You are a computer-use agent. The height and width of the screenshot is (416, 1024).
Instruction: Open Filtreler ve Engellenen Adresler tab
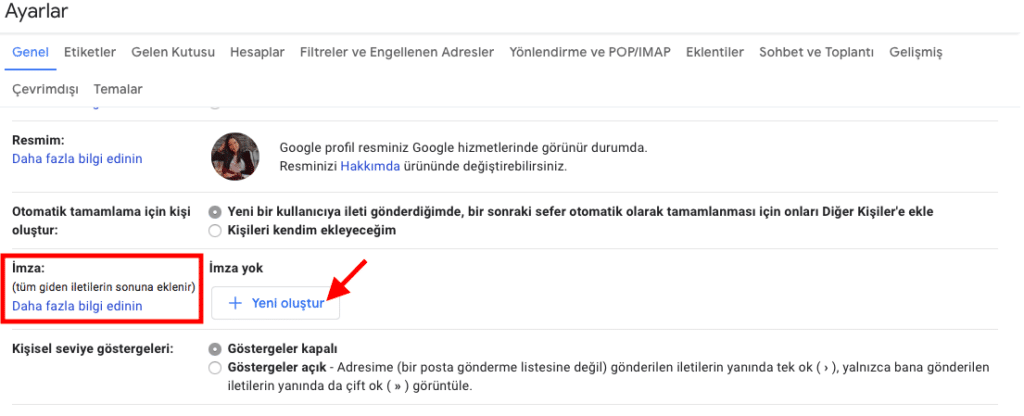[397, 52]
